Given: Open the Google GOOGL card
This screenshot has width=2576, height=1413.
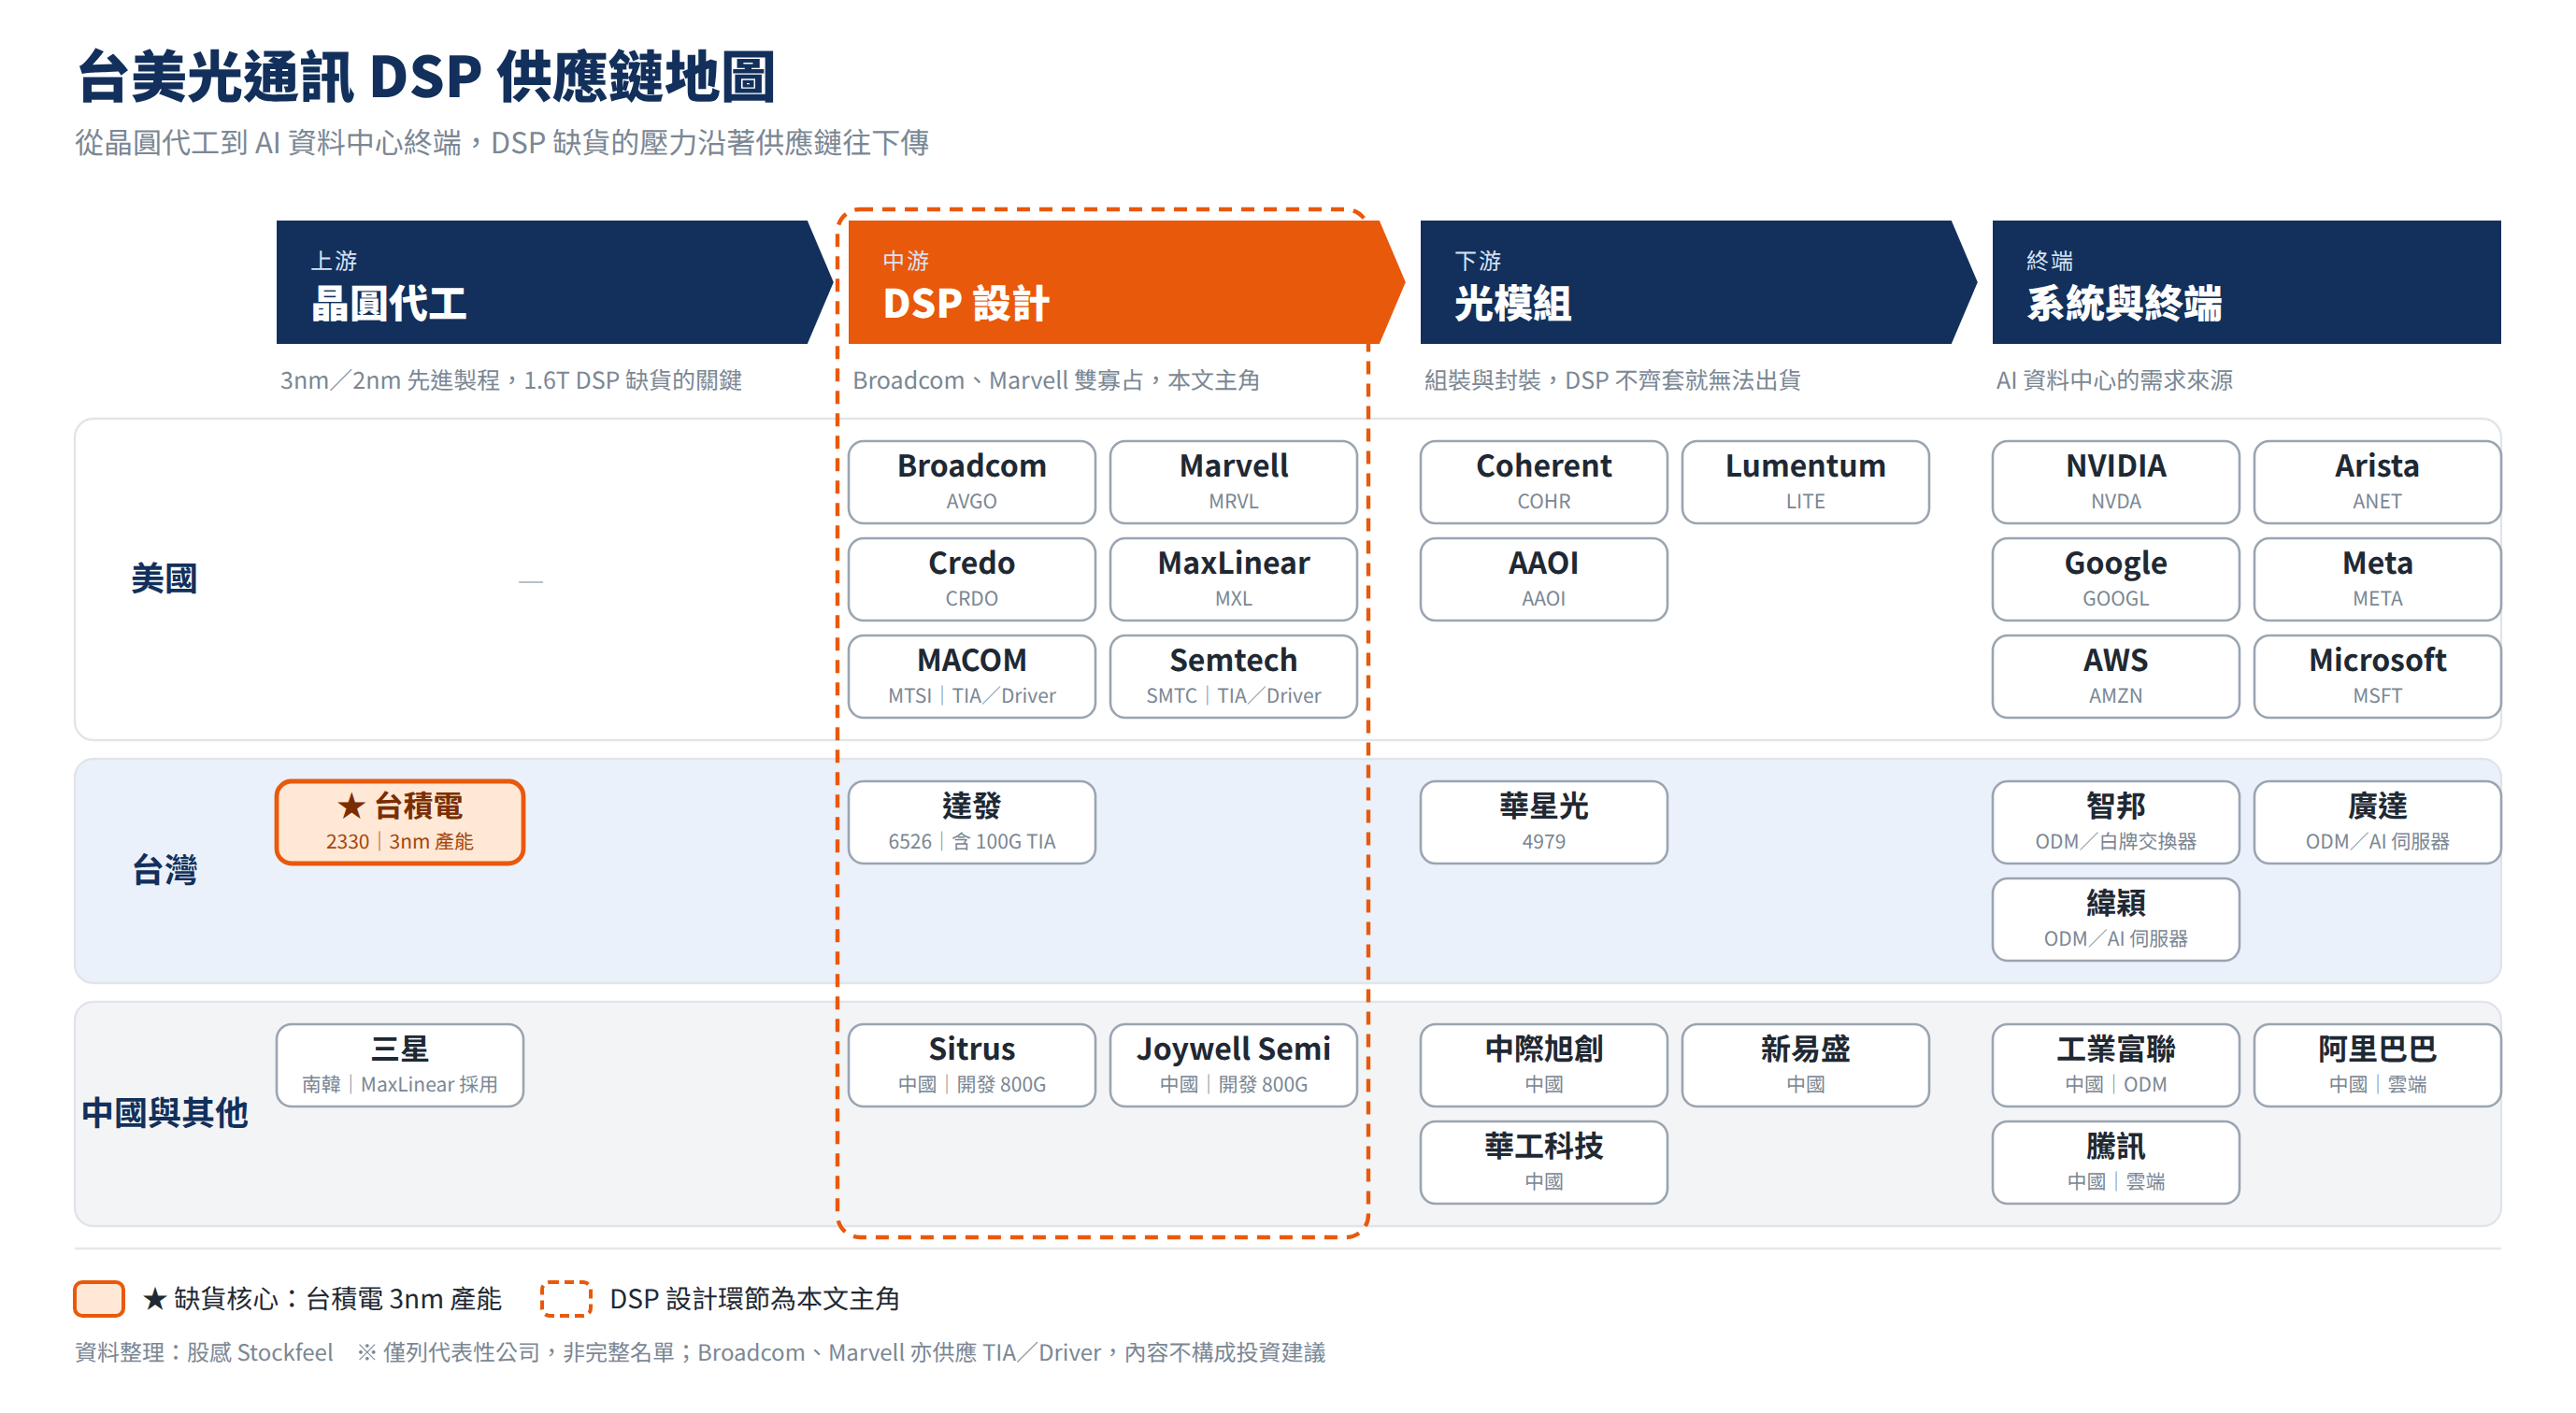Looking at the screenshot, I should pyautogui.click(x=2116, y=579).
